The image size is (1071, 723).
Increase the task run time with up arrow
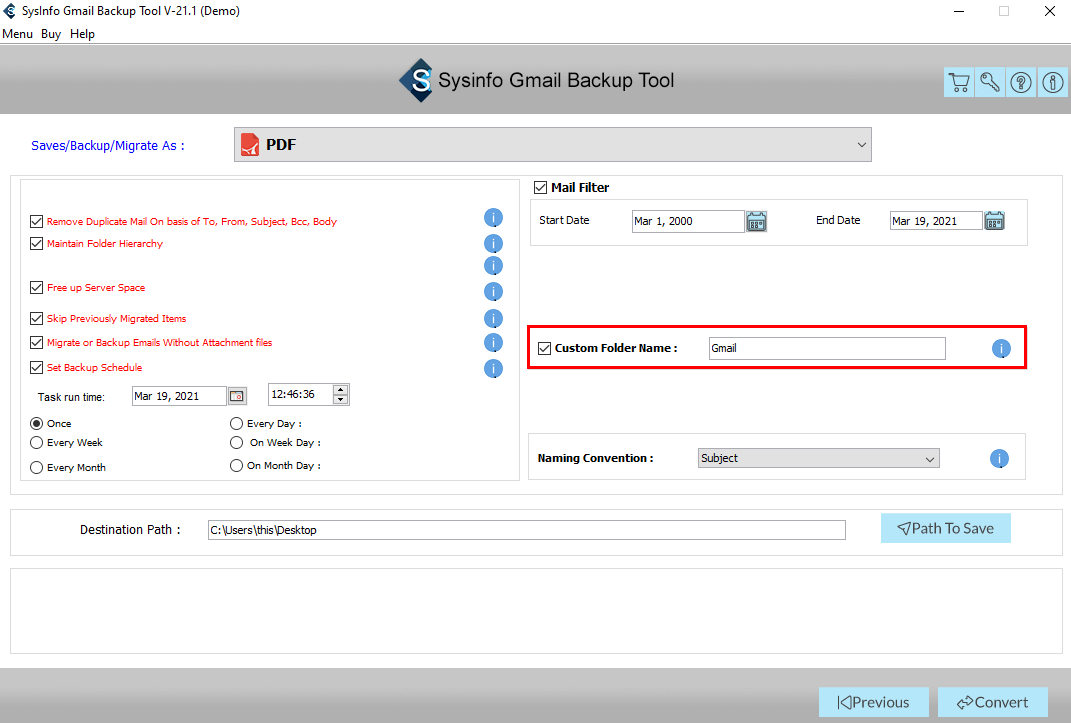pos(340,390)
